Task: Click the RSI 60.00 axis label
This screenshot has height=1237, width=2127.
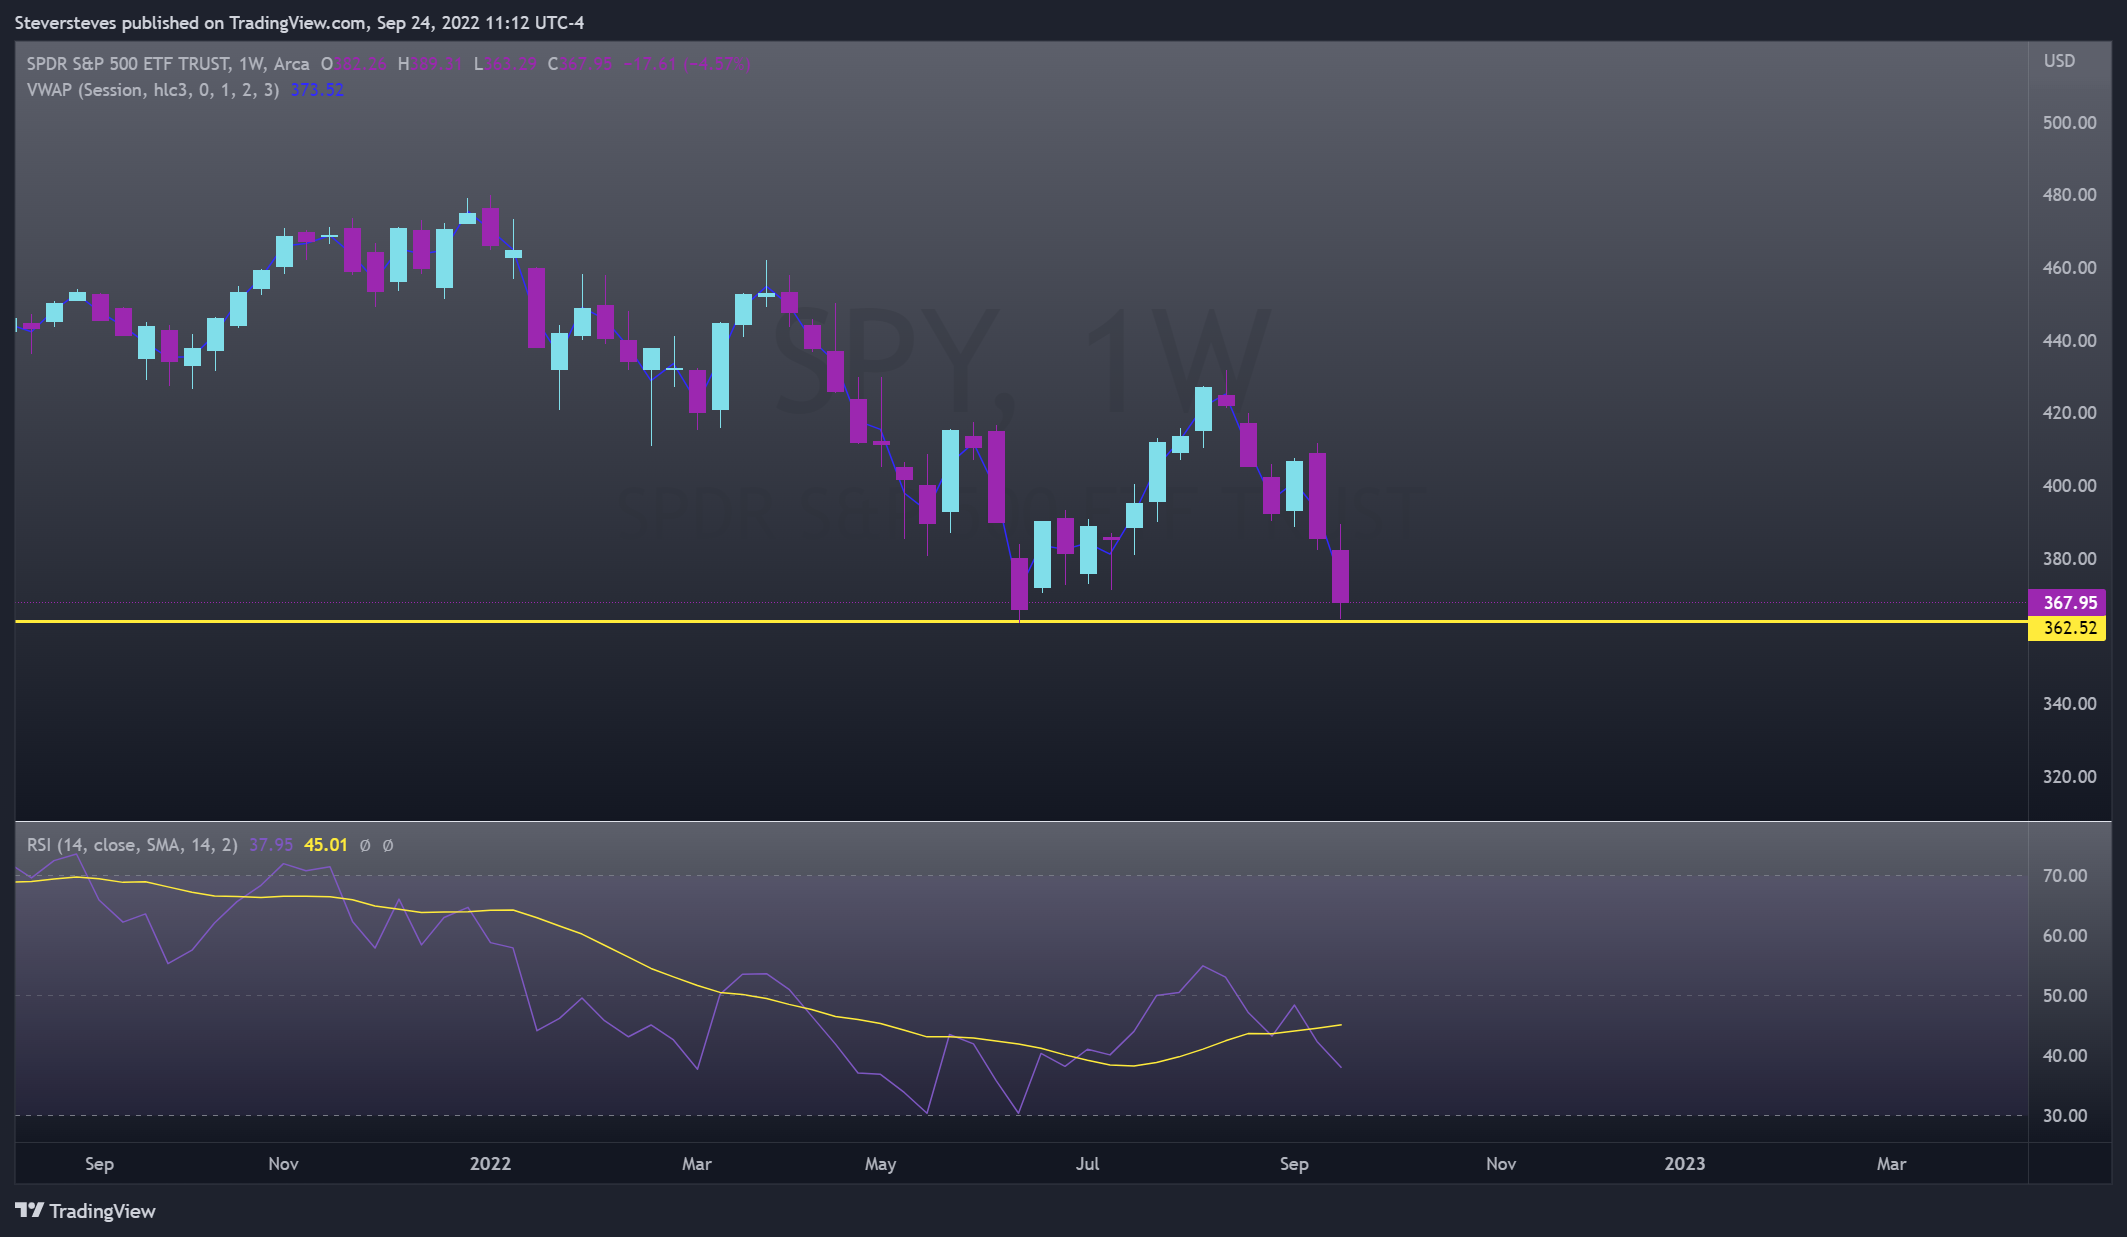Action: (x=2065, y=936)
